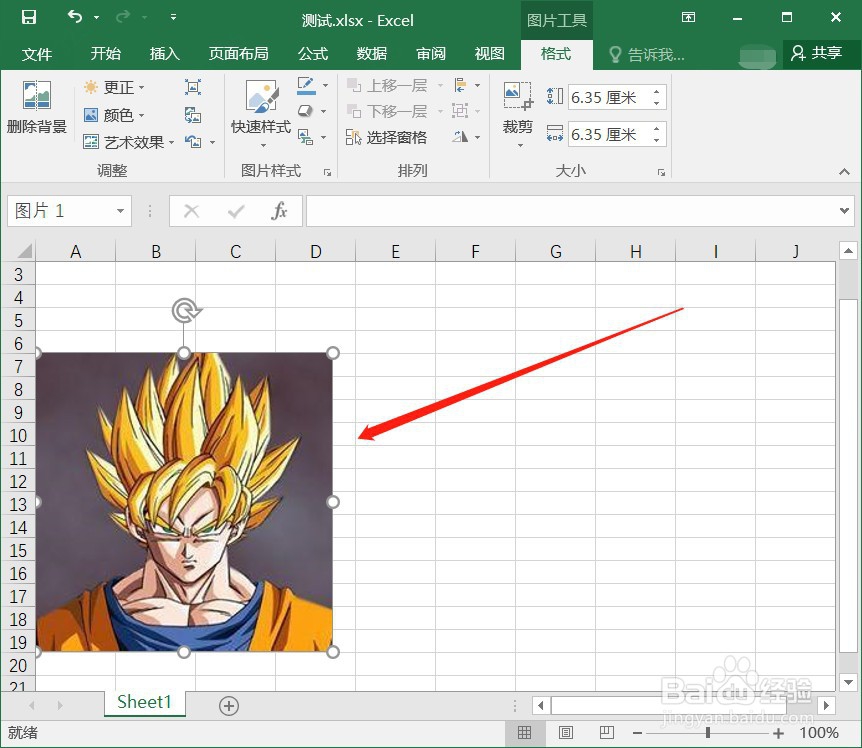The width and height of the screenshot is (862, 748).
Task: Click the horizontal scrollbar left arrow
Action: pos(540,705)
